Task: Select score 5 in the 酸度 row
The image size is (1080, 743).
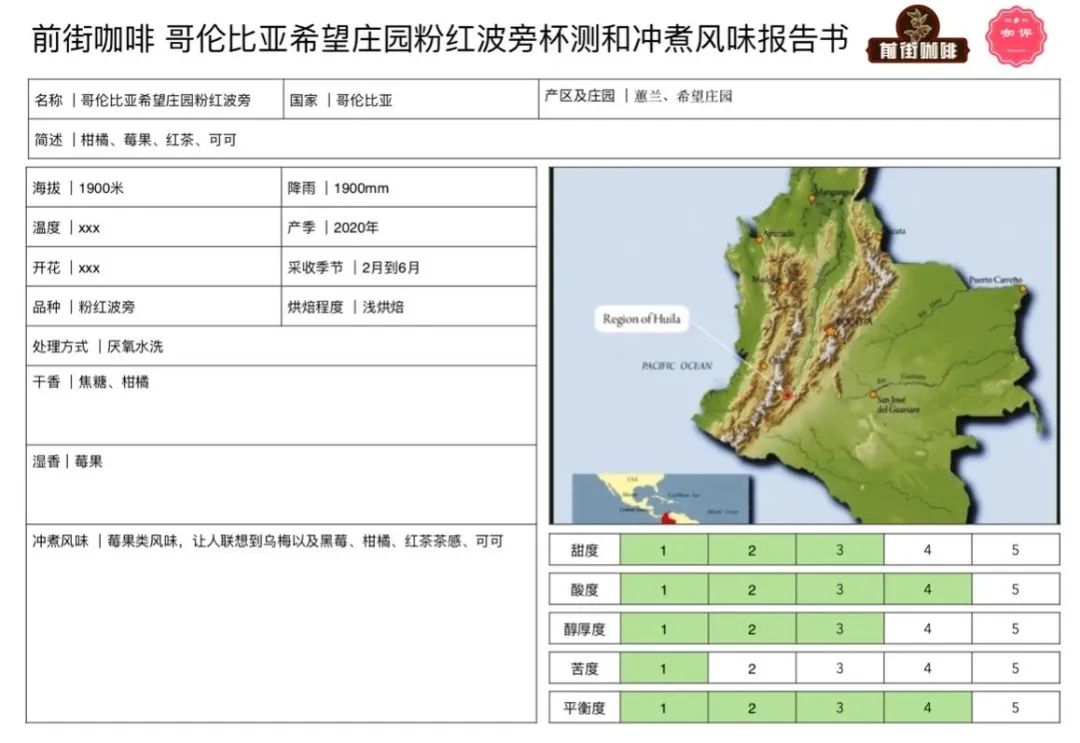Action: click(x=1015, y=589)
